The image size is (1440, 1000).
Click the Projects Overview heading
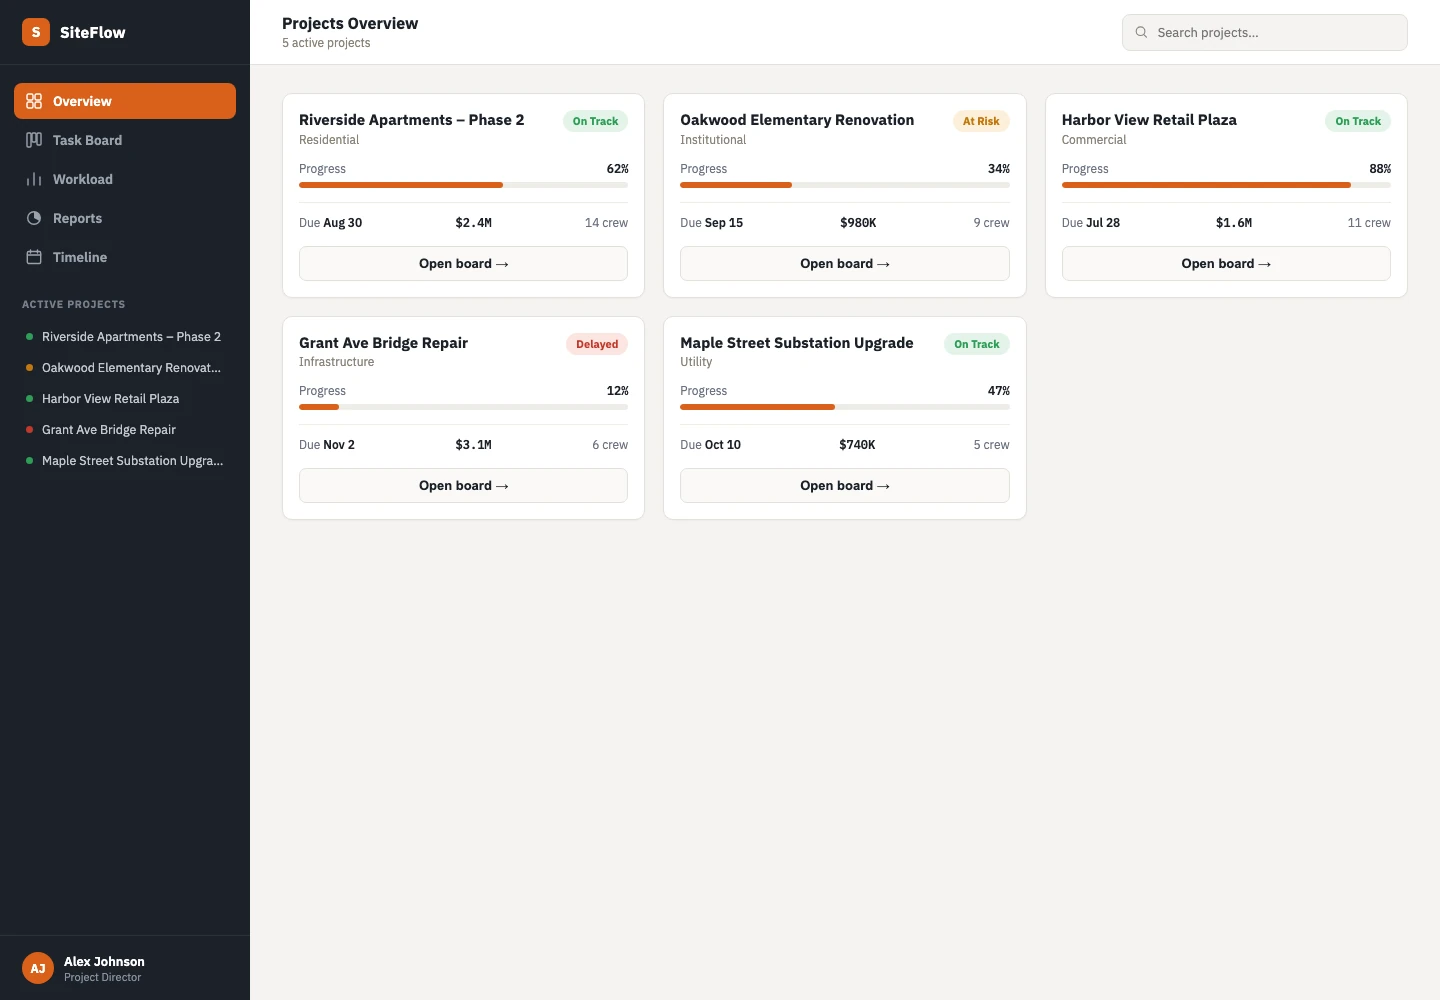(350, 23)
